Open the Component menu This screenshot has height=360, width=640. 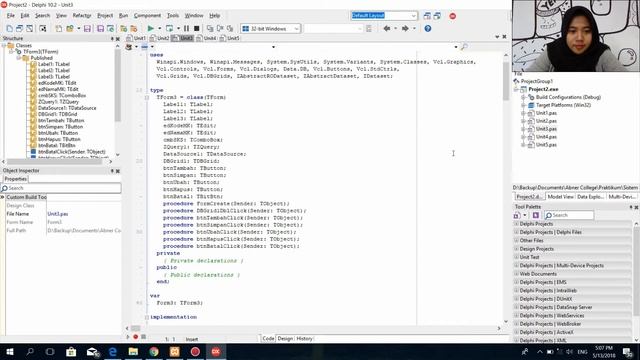[x=147, y=16]
